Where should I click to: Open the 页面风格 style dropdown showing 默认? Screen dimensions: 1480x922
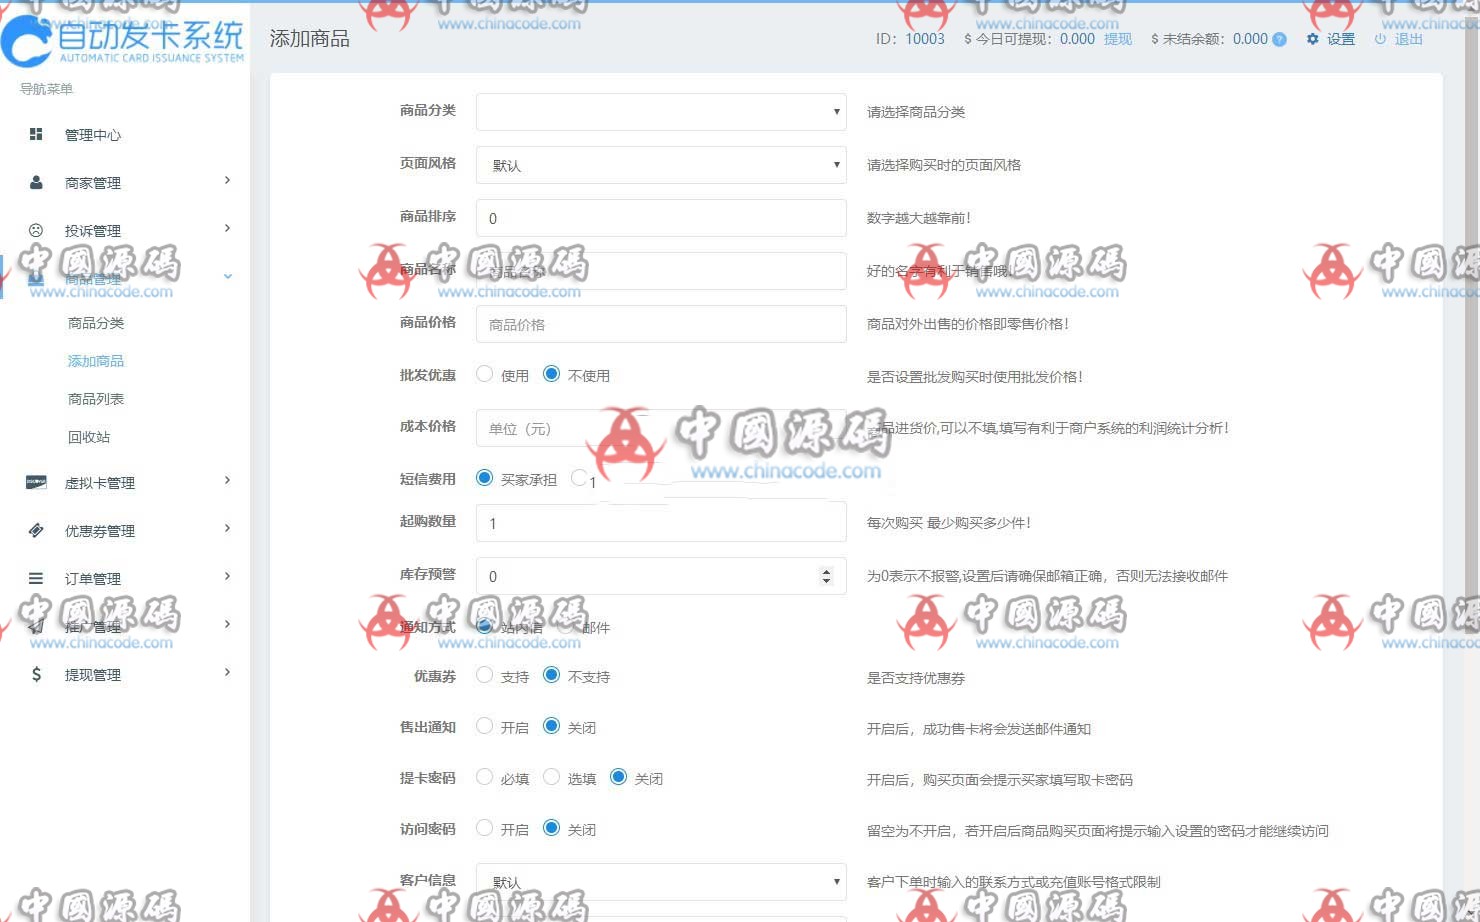(660, 164)
